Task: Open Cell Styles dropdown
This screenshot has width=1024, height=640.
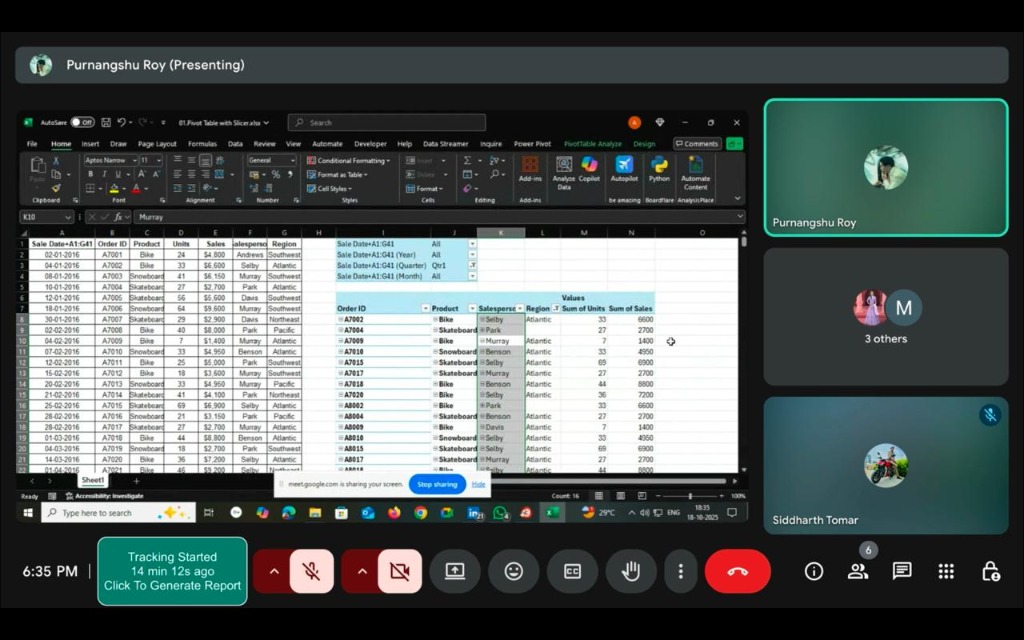Action: coord(329,189)
